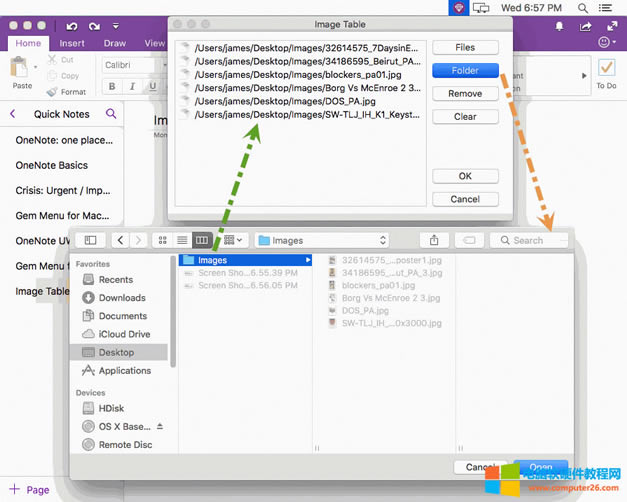Toggle the To Do checkbox tag
The height and width of the screenshot is (502, 627).
click(606, 67)
